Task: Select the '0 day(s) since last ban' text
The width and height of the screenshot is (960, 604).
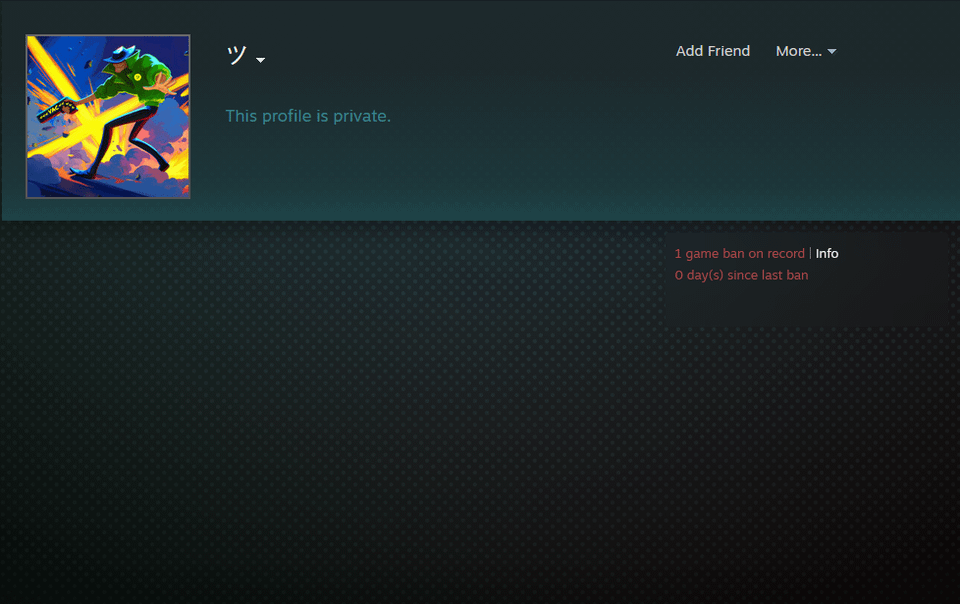Action: (x=741, y=275)
